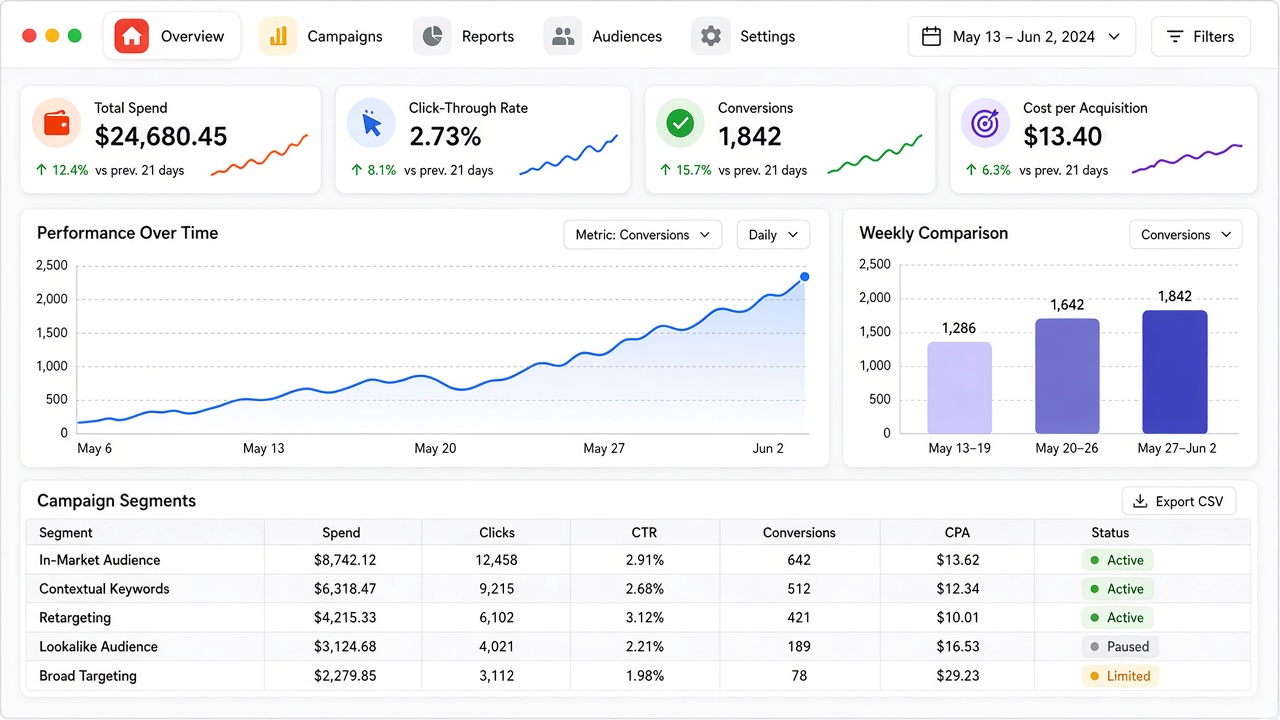Click the Export CSV button

[x=1179, y=501]
